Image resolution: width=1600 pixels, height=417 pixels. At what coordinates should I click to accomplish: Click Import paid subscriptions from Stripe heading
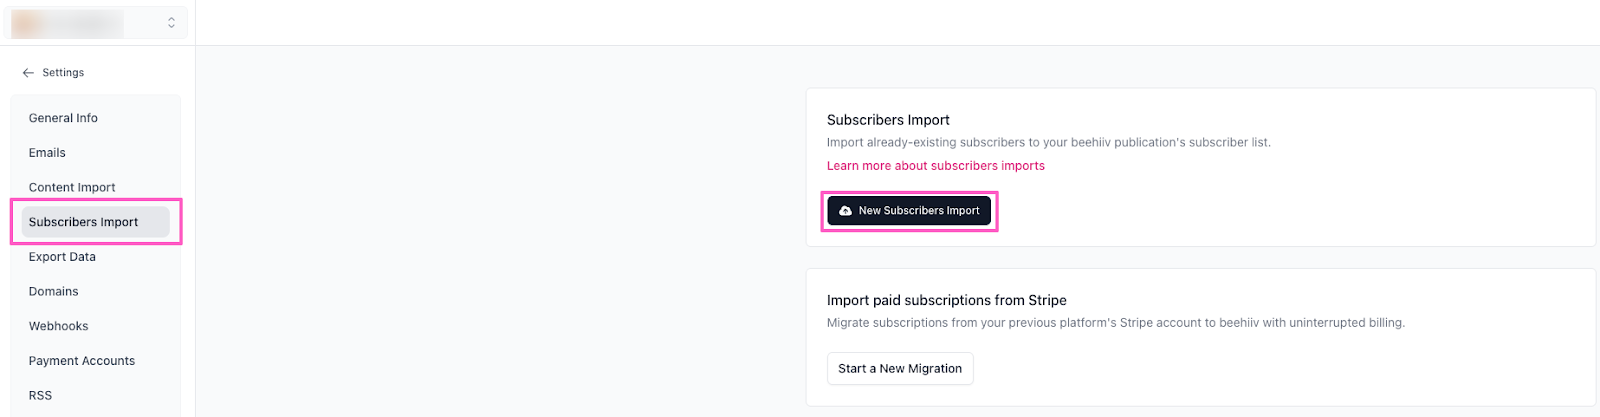946,300
